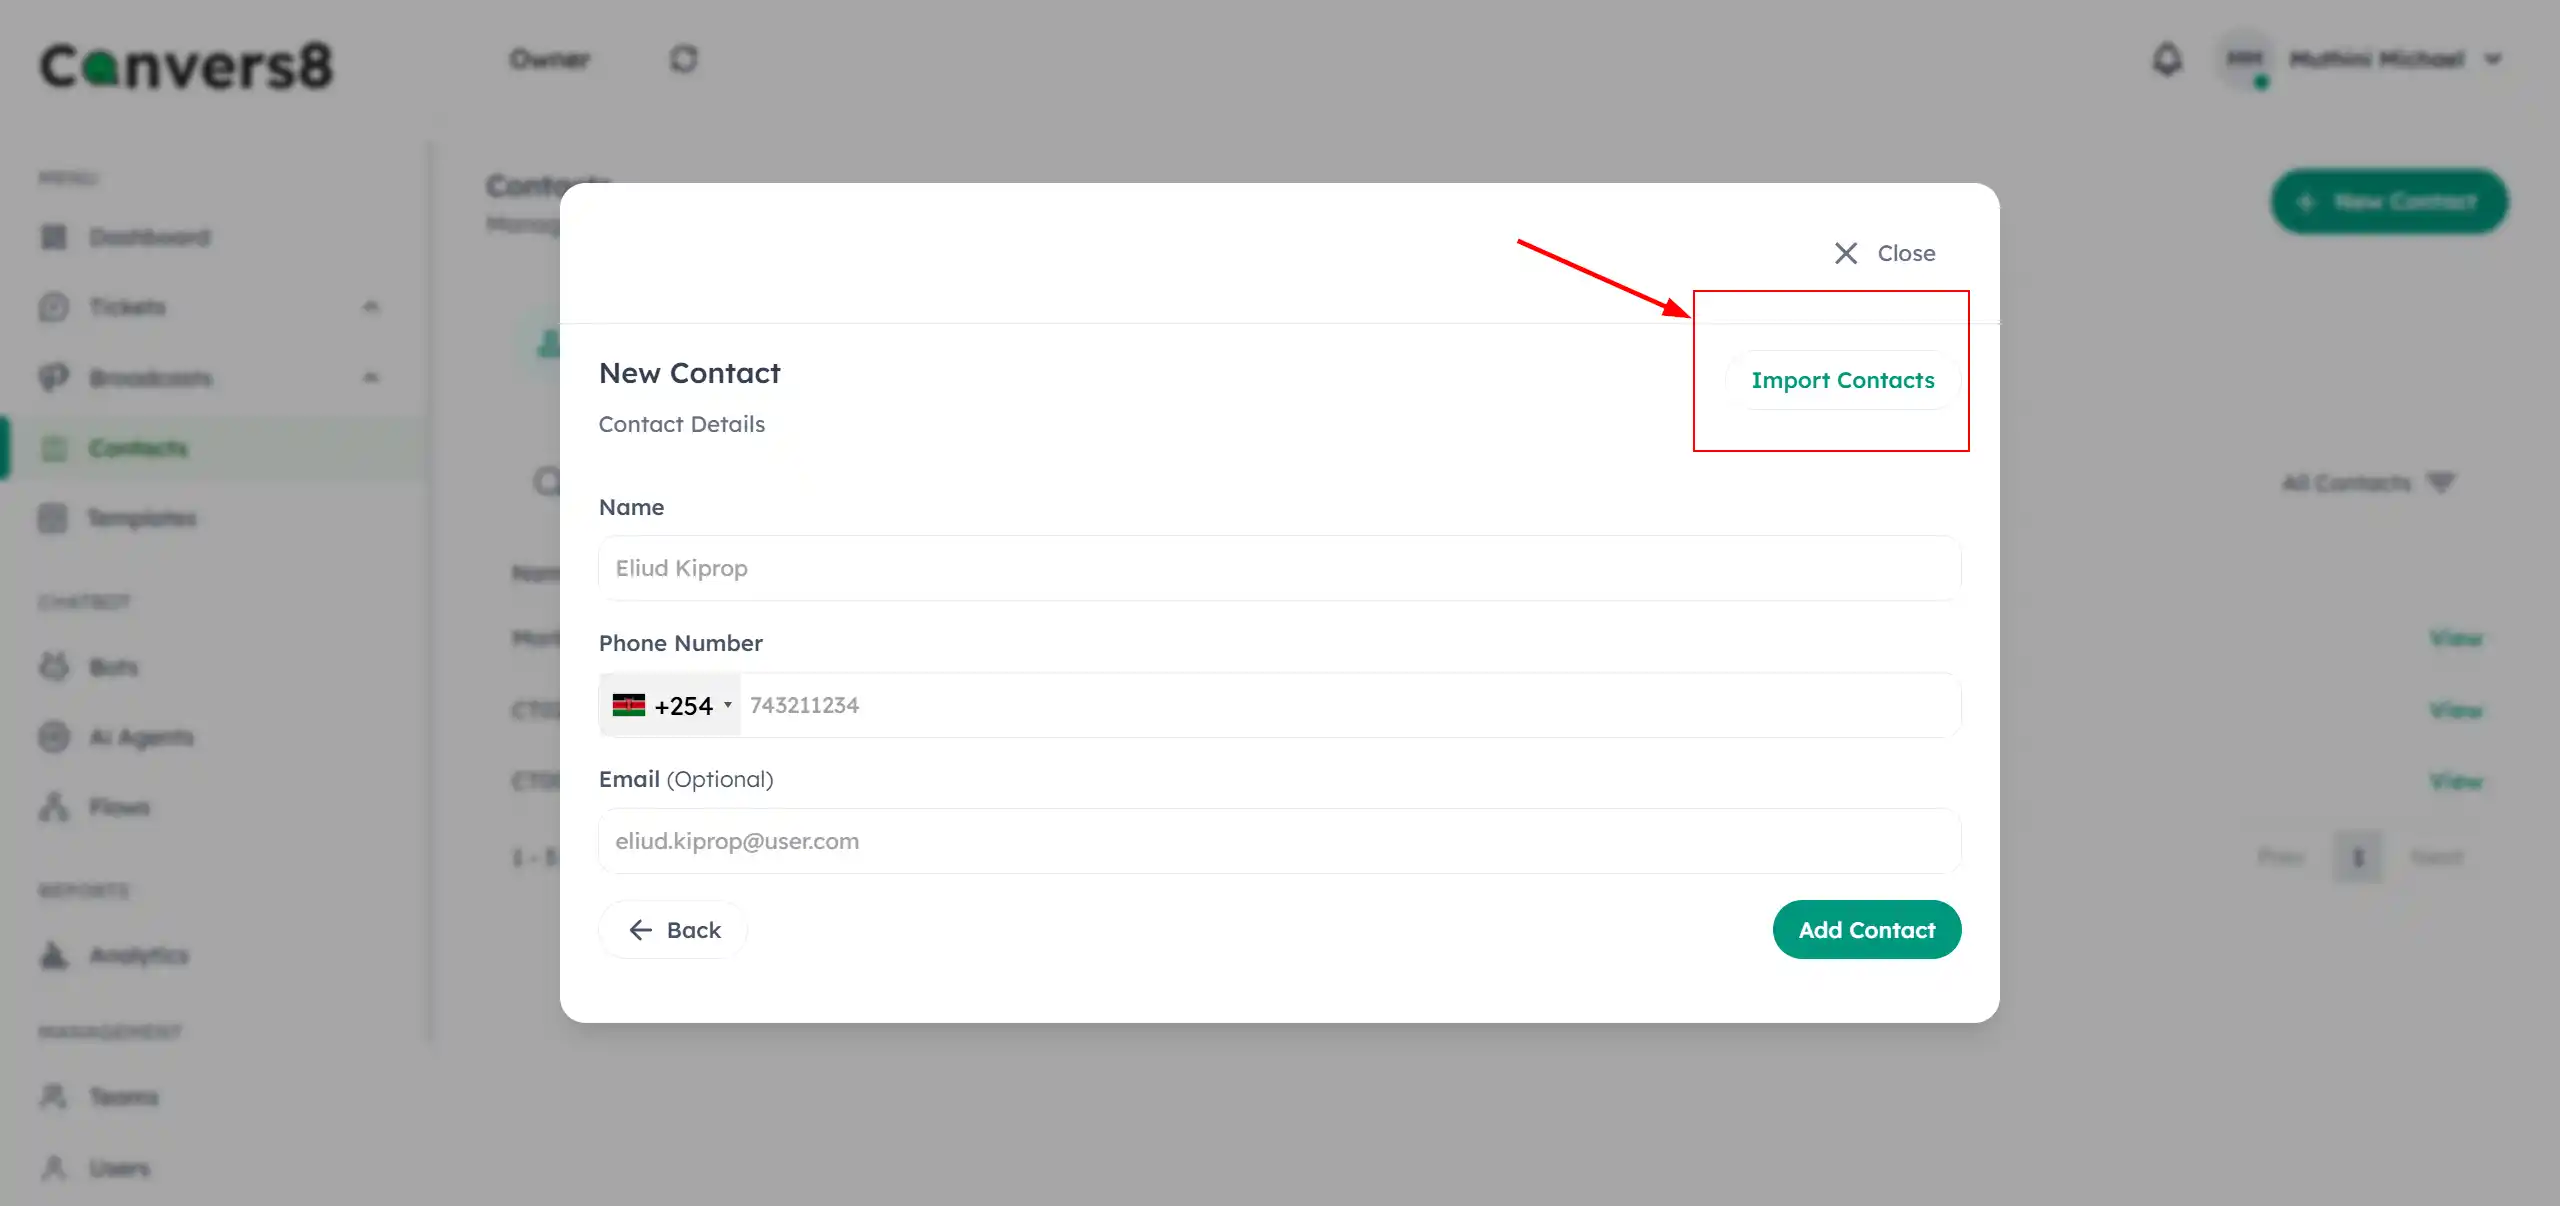
Task: Click the notification bell icon
Action: point(2168,59)
